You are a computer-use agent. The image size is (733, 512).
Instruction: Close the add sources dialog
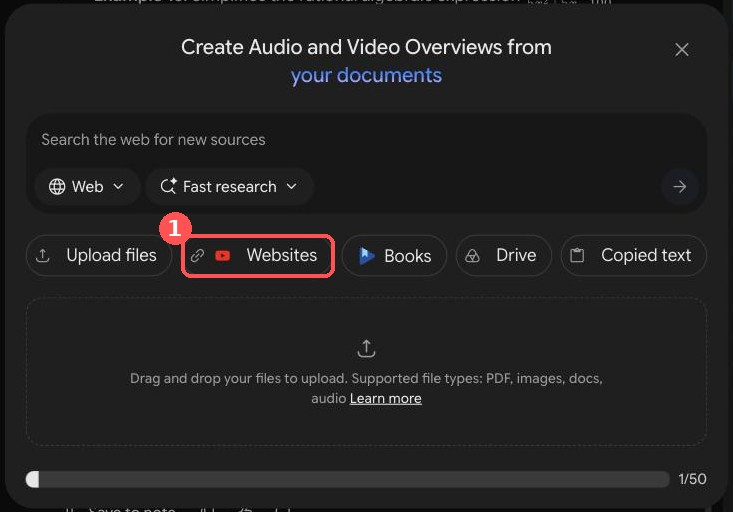click(682, 50)
